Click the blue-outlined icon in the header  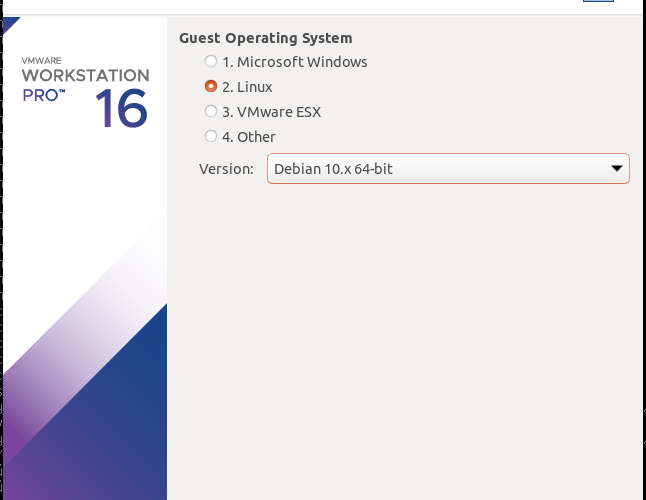(598, 1)
